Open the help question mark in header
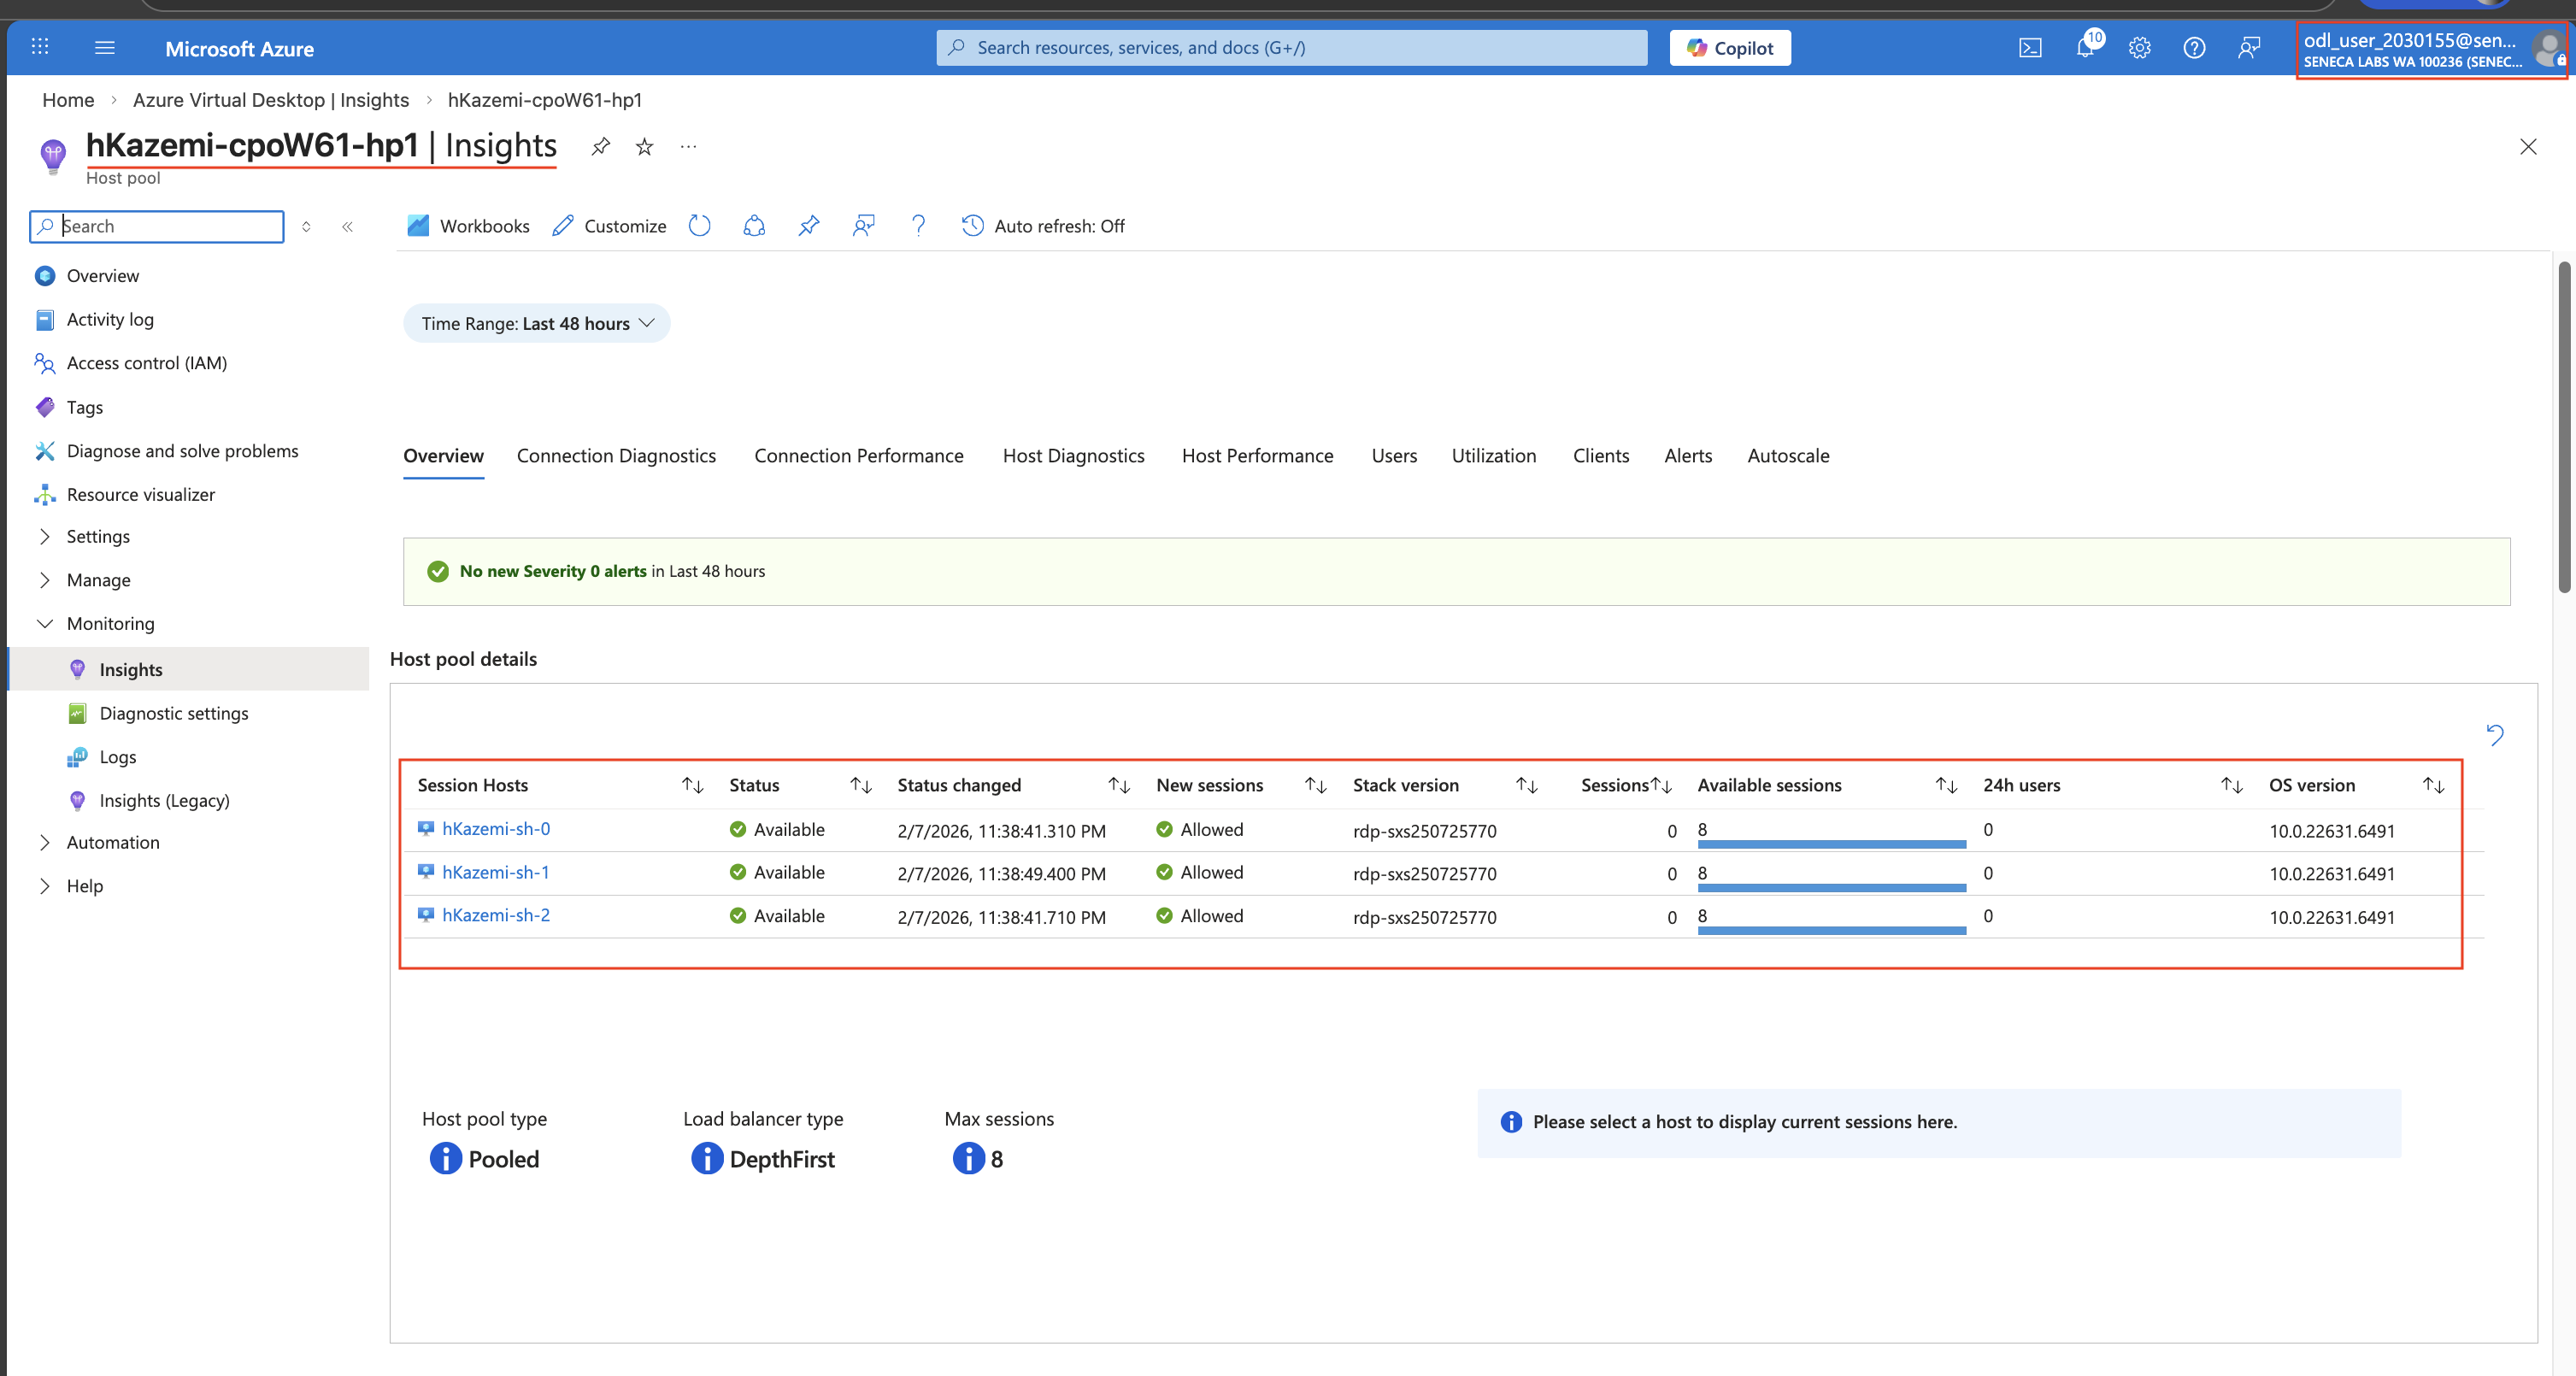The image size is (2576, 1376). pyautogui.click(x=2194, y=47)
